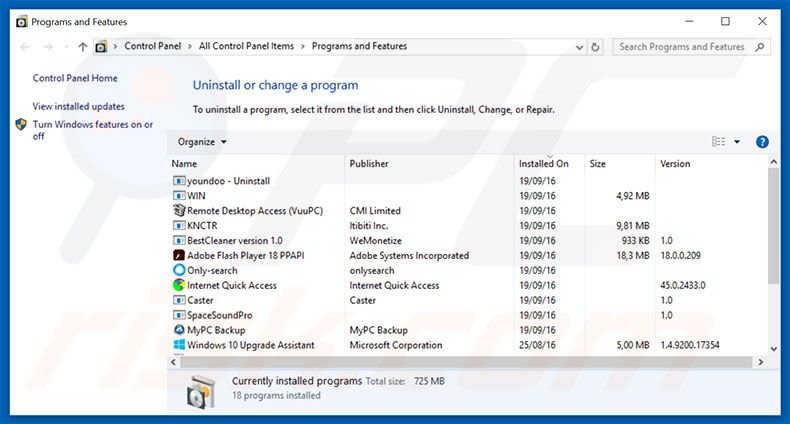Click the WIN program icon
Screen dimensions: 790x424
179,195
